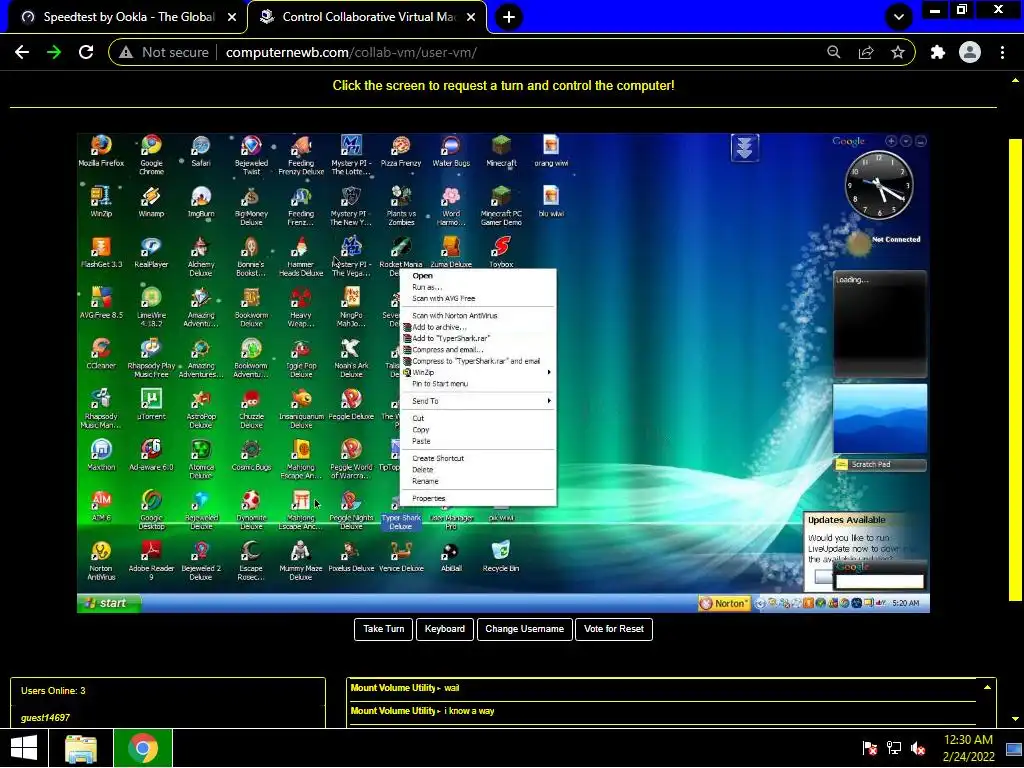
Task: Open the Mozilla Firefox desktop icon
Action: tap(101, 151)
